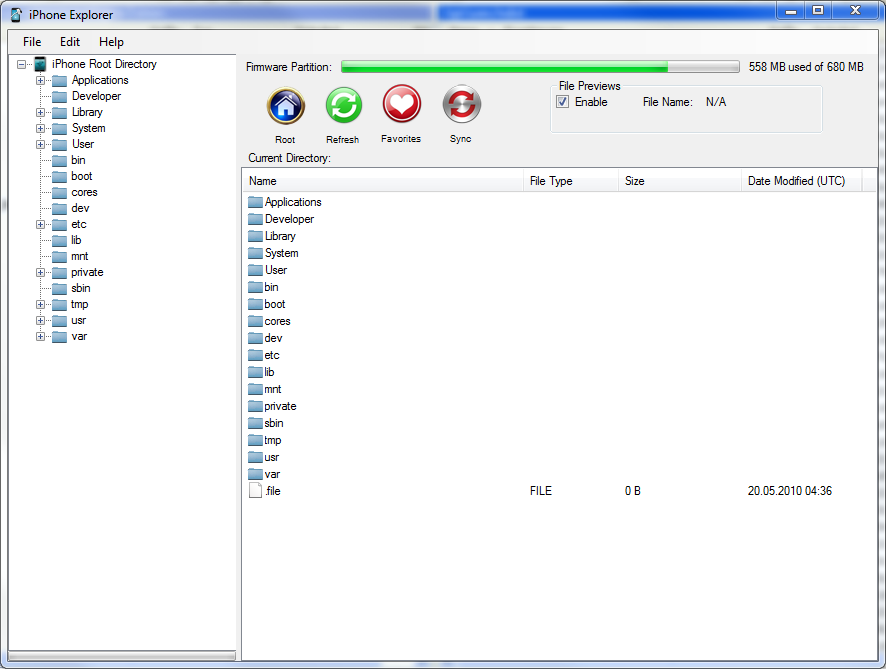Expand the Applications tree node
This screenshot has height=669, width=886.
(x=40, y=80)
